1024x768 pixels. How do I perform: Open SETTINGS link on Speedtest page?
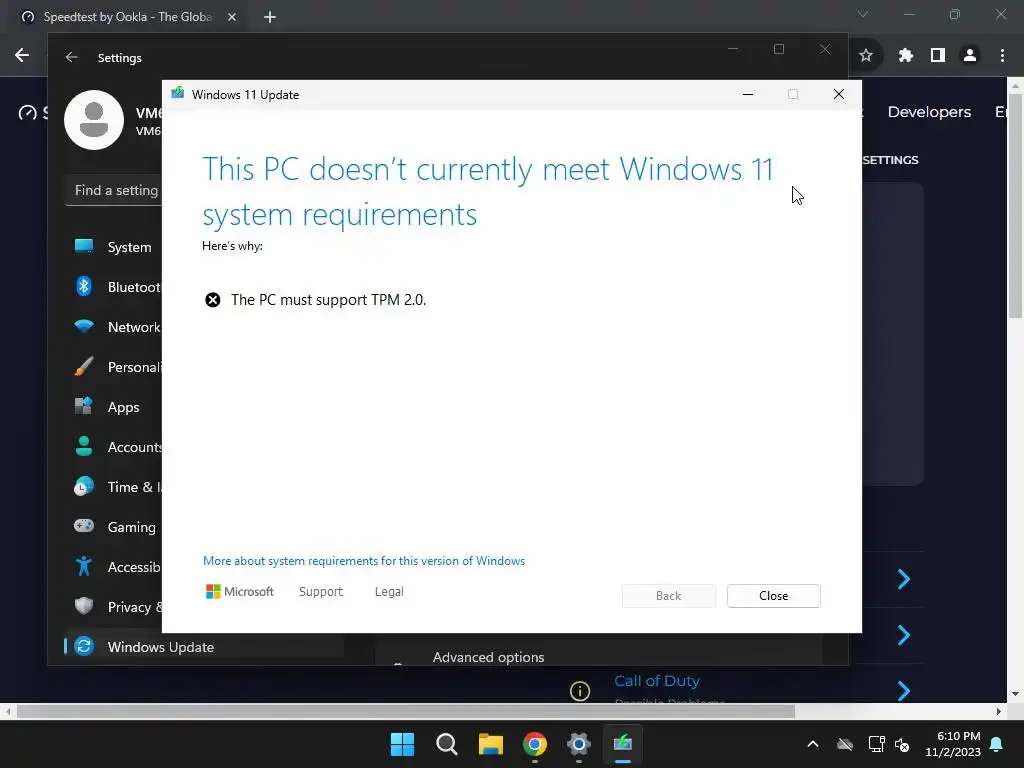pos(890,160)
